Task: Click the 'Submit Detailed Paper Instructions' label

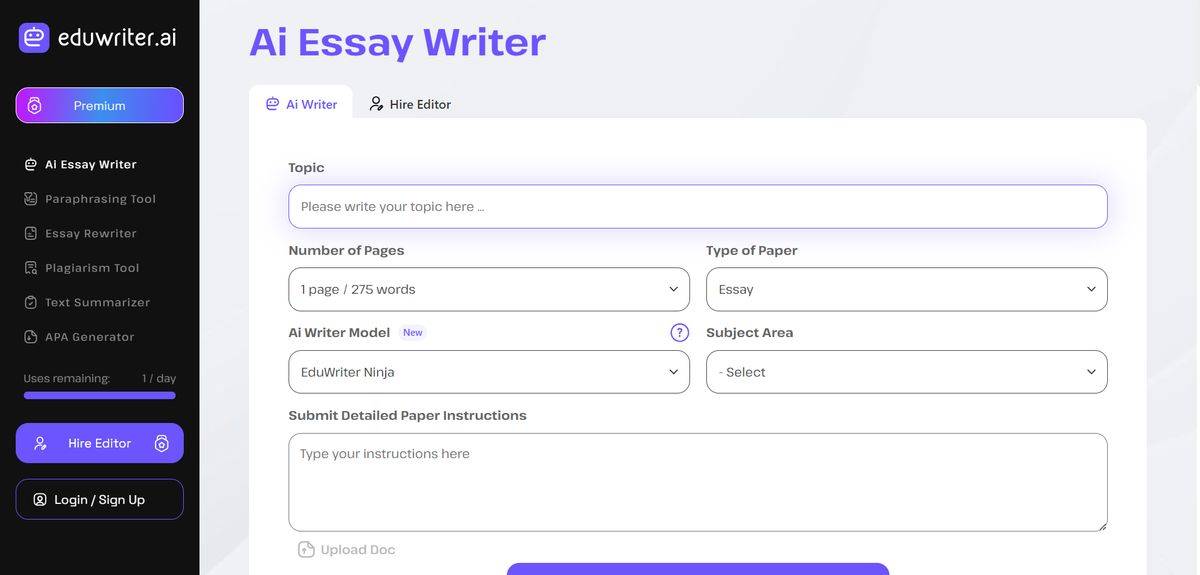Action: [407, 415]
